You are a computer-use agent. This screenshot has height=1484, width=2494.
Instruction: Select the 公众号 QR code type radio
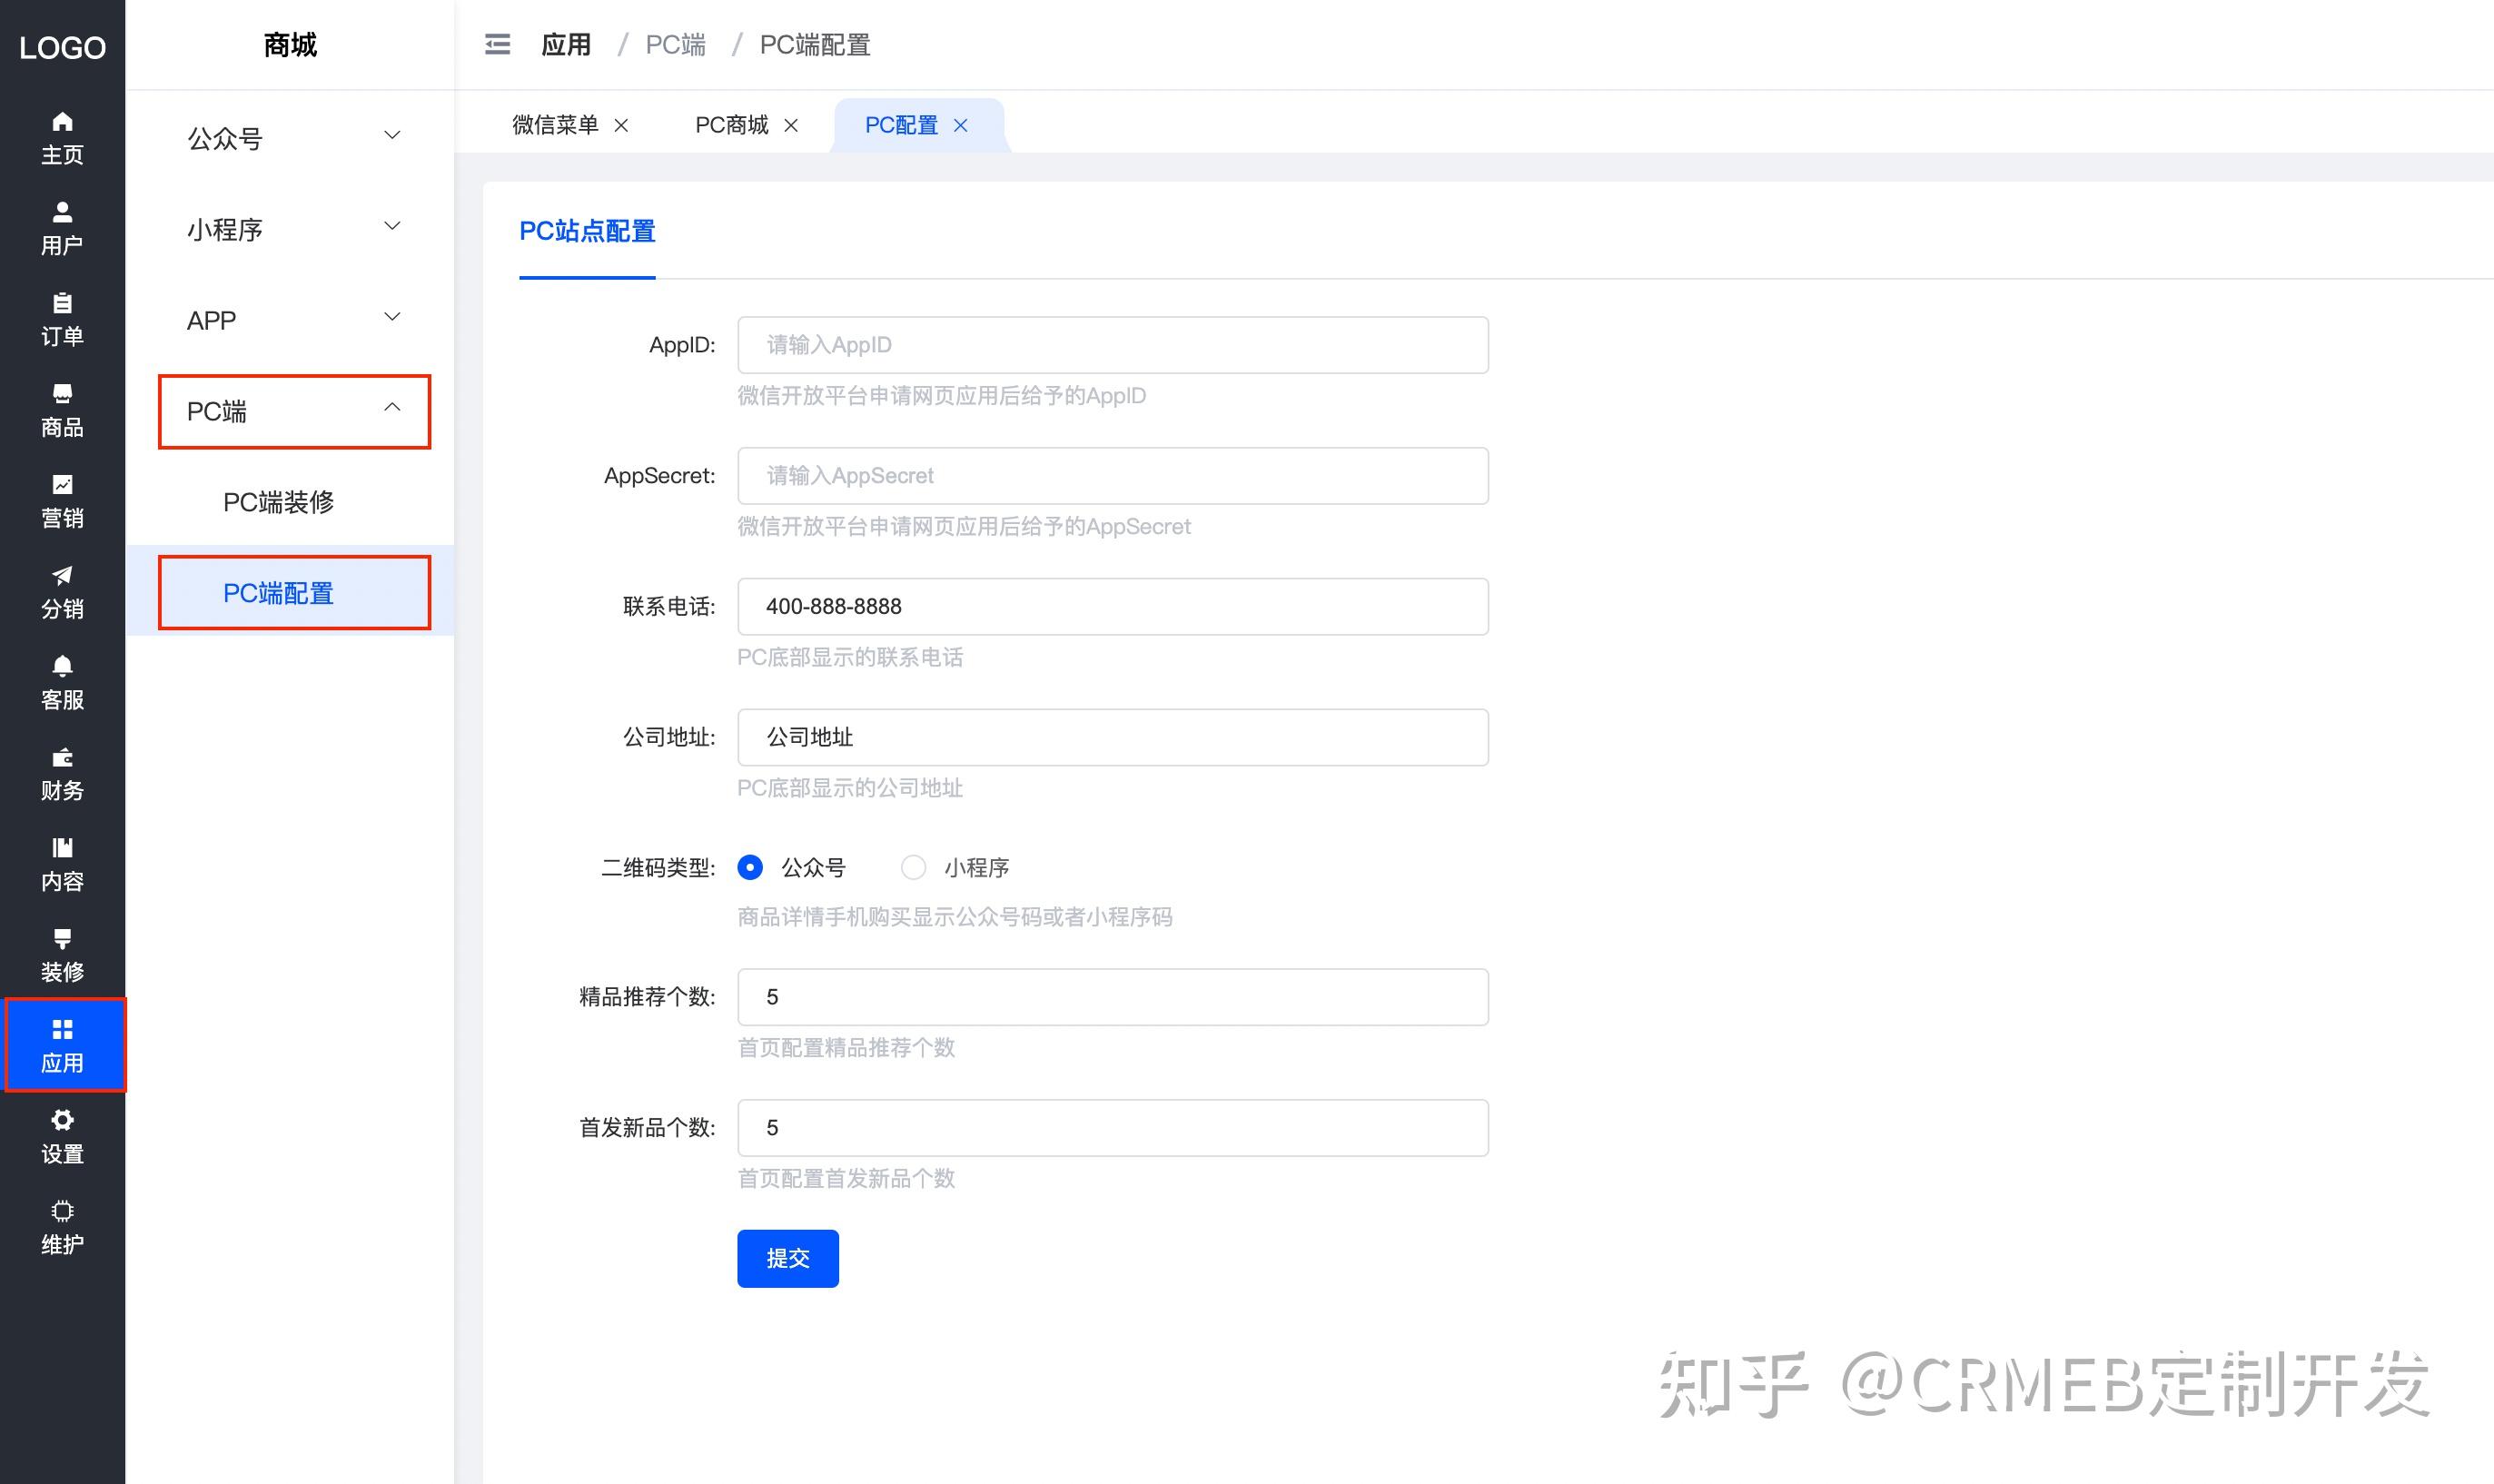tap(750, 867)
